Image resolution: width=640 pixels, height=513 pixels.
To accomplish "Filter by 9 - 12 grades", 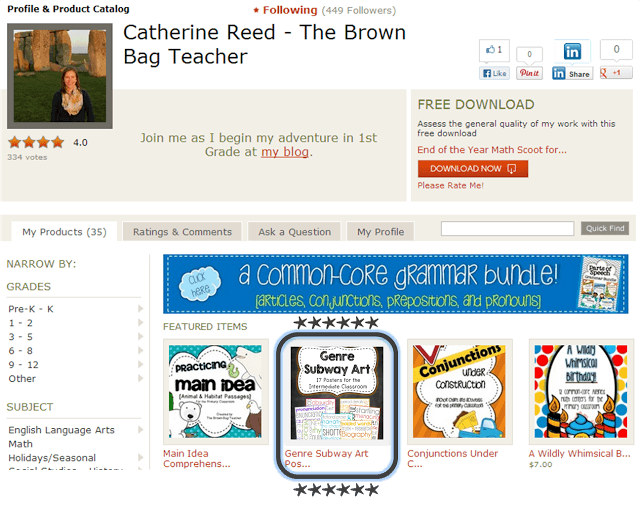I will pyautogui.click(x=24, y=364).
